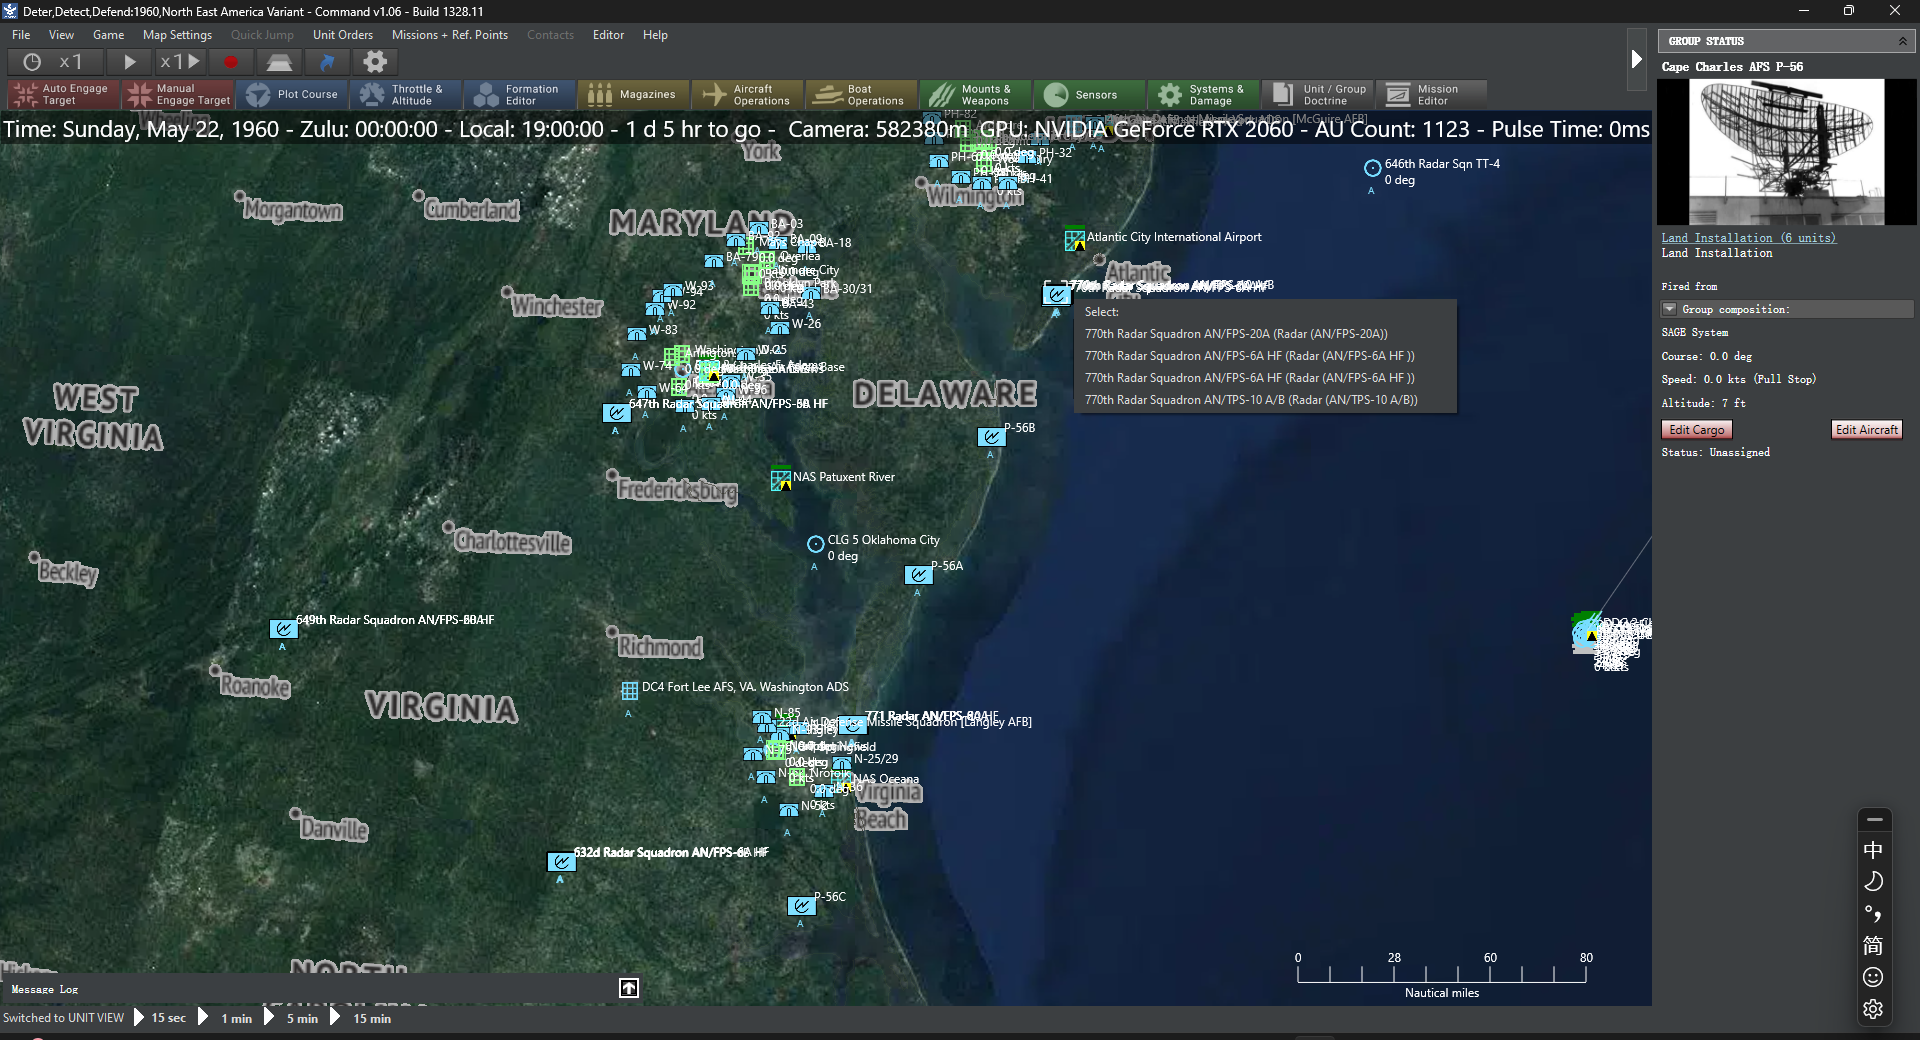
Task: Click the vehicle silhouette toolbar icon
Action: (279, 62)
